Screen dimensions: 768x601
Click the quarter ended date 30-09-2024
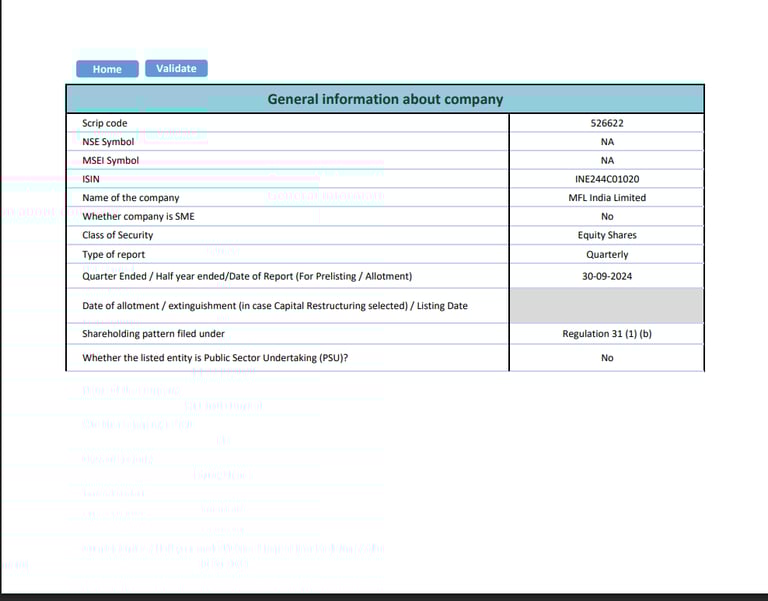click(607, 276)
